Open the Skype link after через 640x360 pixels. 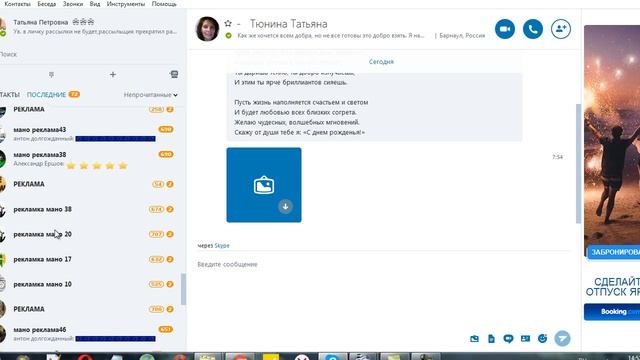click(x=222, y=245)
